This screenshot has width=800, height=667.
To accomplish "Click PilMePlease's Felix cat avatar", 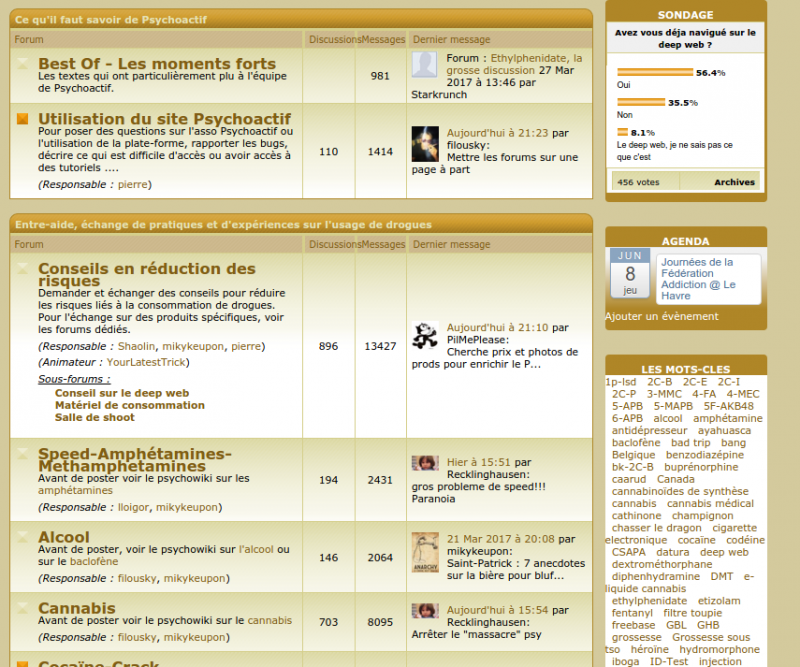I will click(x=424, y=335).
